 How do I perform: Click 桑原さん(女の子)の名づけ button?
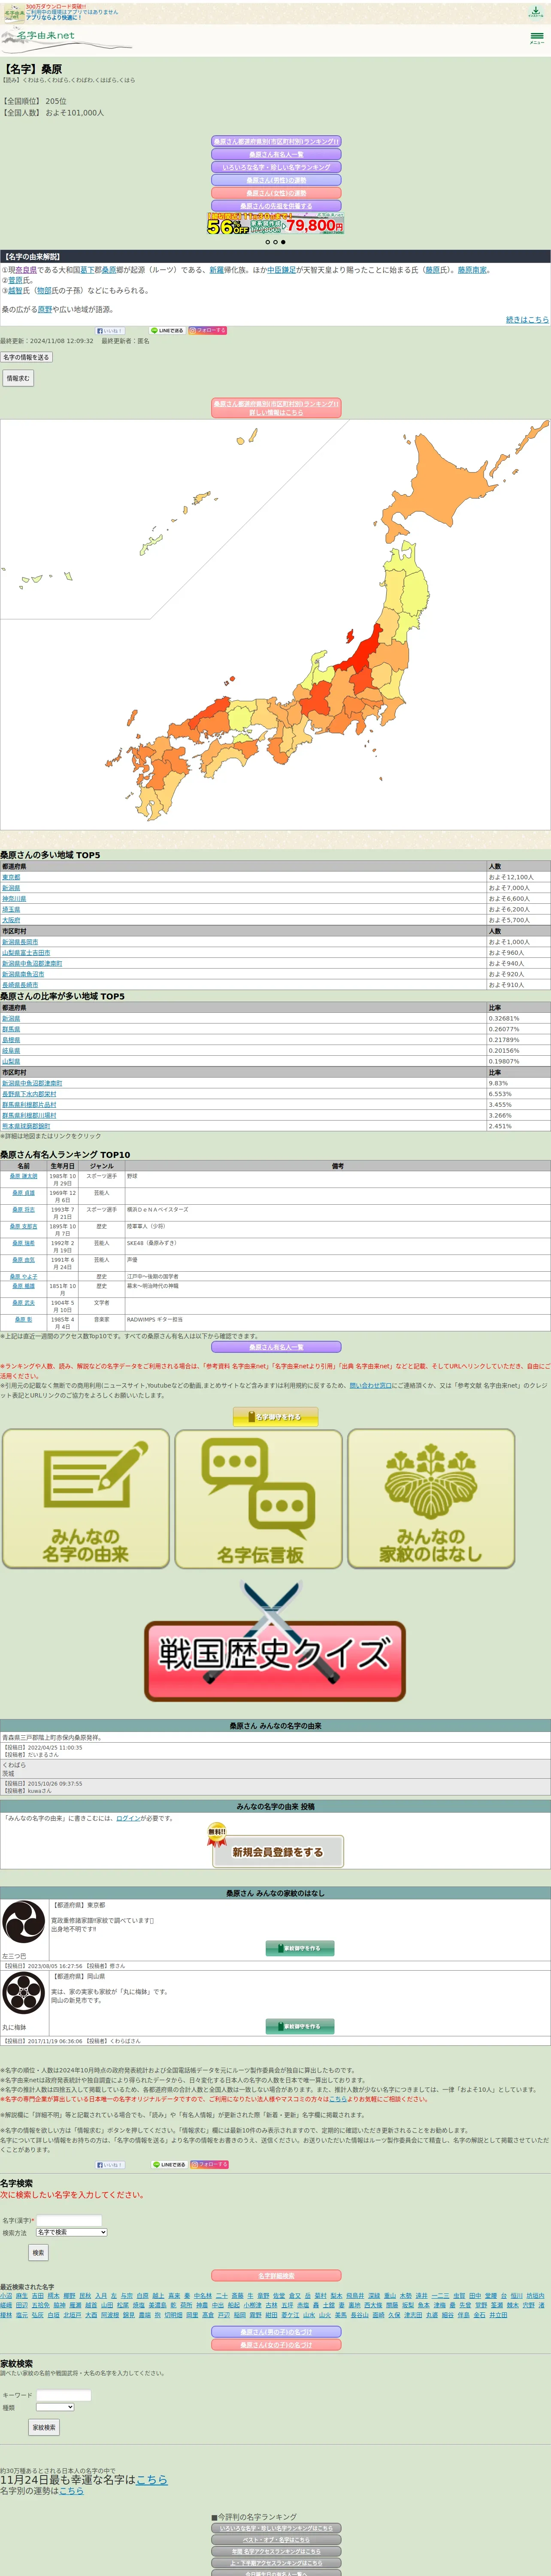pyautogui.click(x=276, y=2344)
